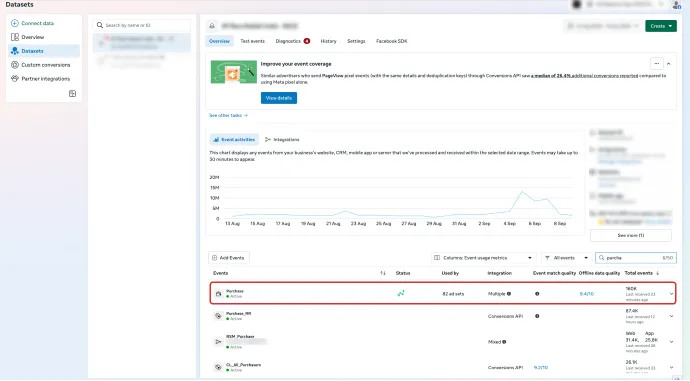Click the dataset icon beside the dataset name
The image size is (690, 381).
pos(212,26)
